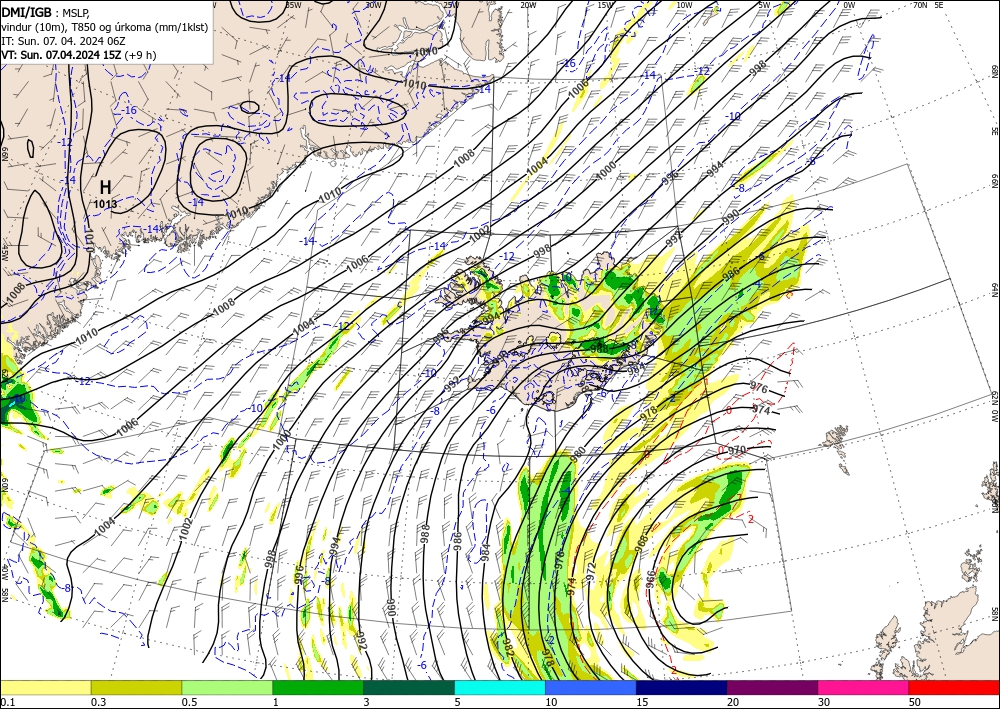Image resolution: width=1000 pixels, height=709 pixels.
Task: Click the yellow 0.1 mm legend swatch
Action: point(45,687)
